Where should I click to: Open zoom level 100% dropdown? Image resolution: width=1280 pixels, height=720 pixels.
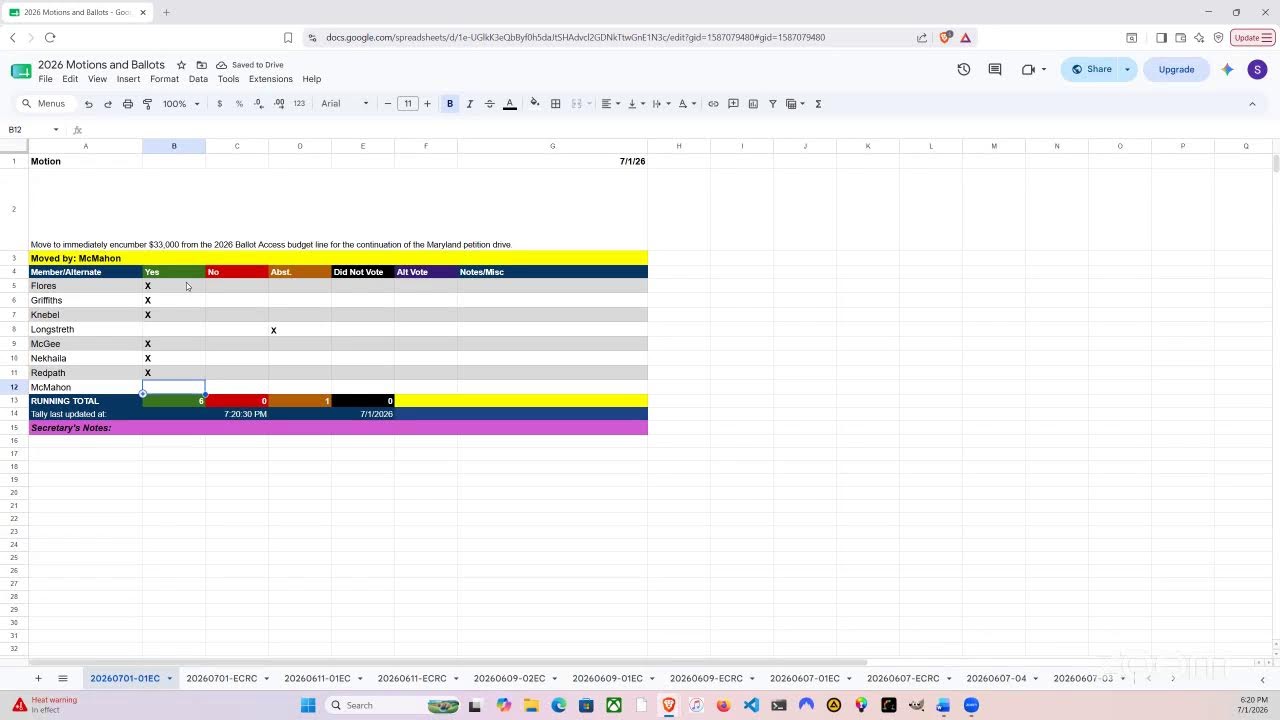[181, 104]
